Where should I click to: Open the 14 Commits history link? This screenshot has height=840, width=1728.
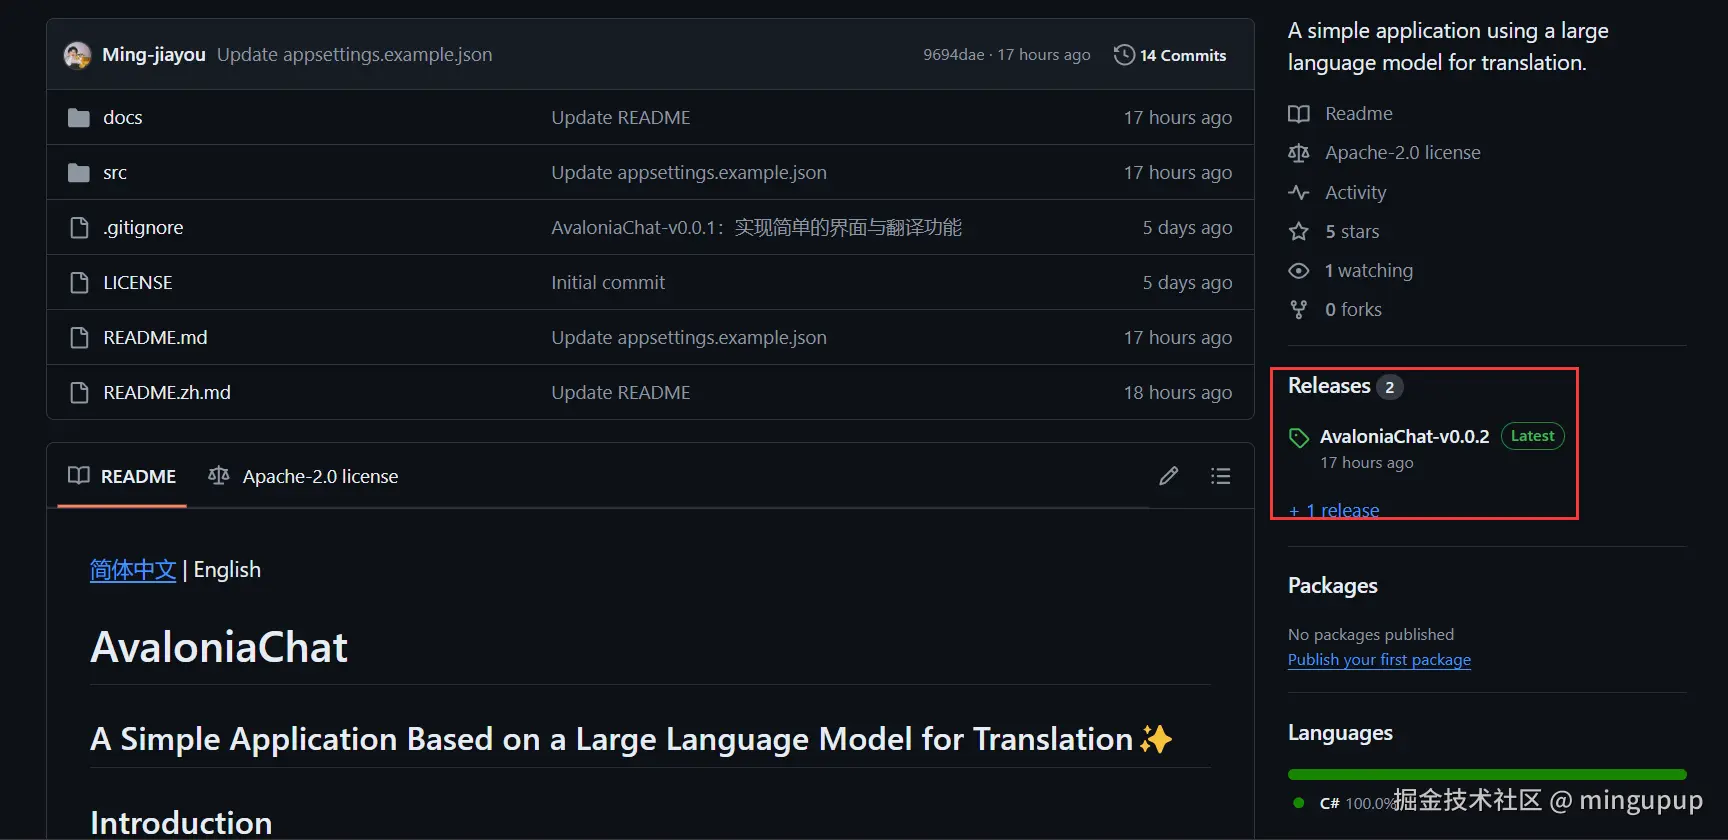(x=1170, y=55)
